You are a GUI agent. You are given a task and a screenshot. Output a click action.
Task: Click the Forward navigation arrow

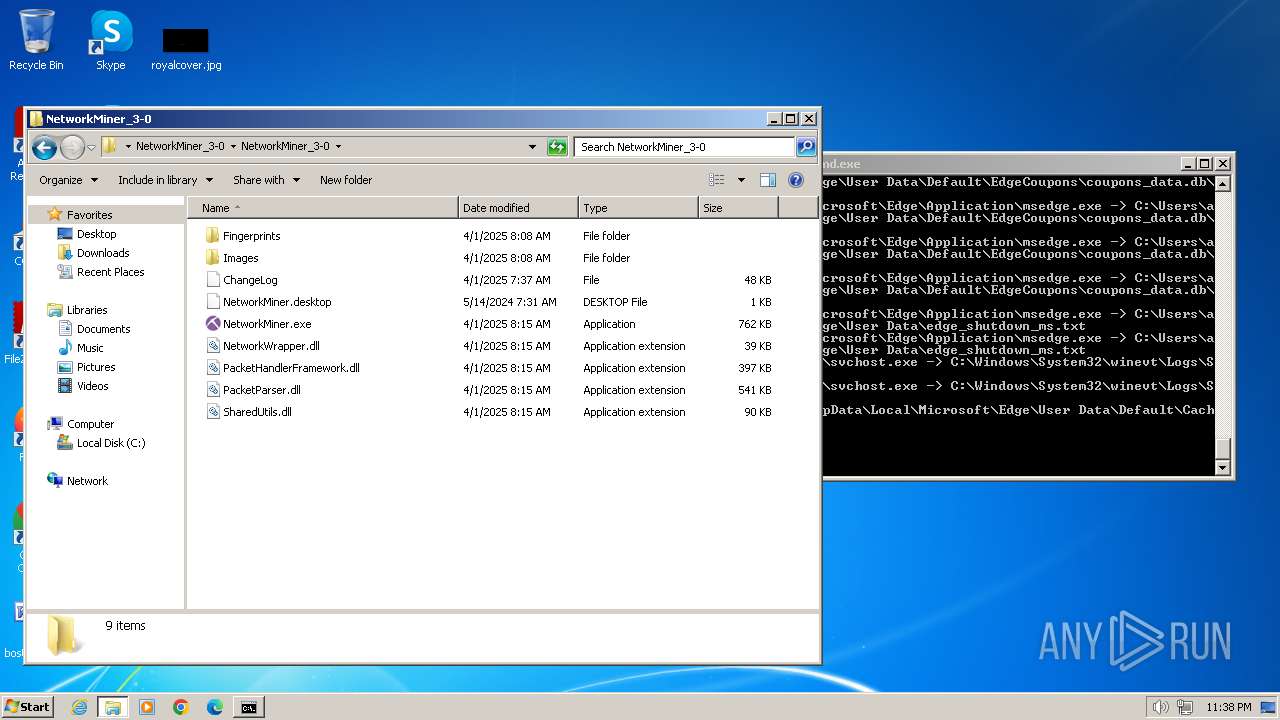pos(72,148)
